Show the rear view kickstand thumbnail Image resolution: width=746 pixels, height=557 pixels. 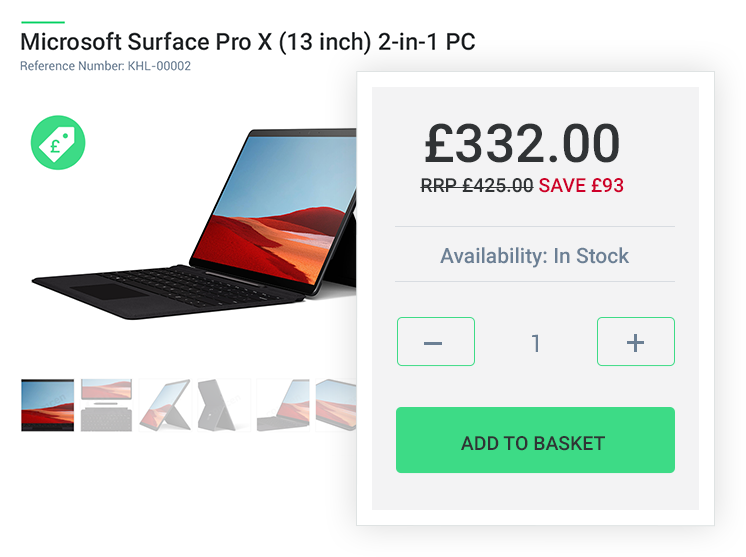pos(224,405)
